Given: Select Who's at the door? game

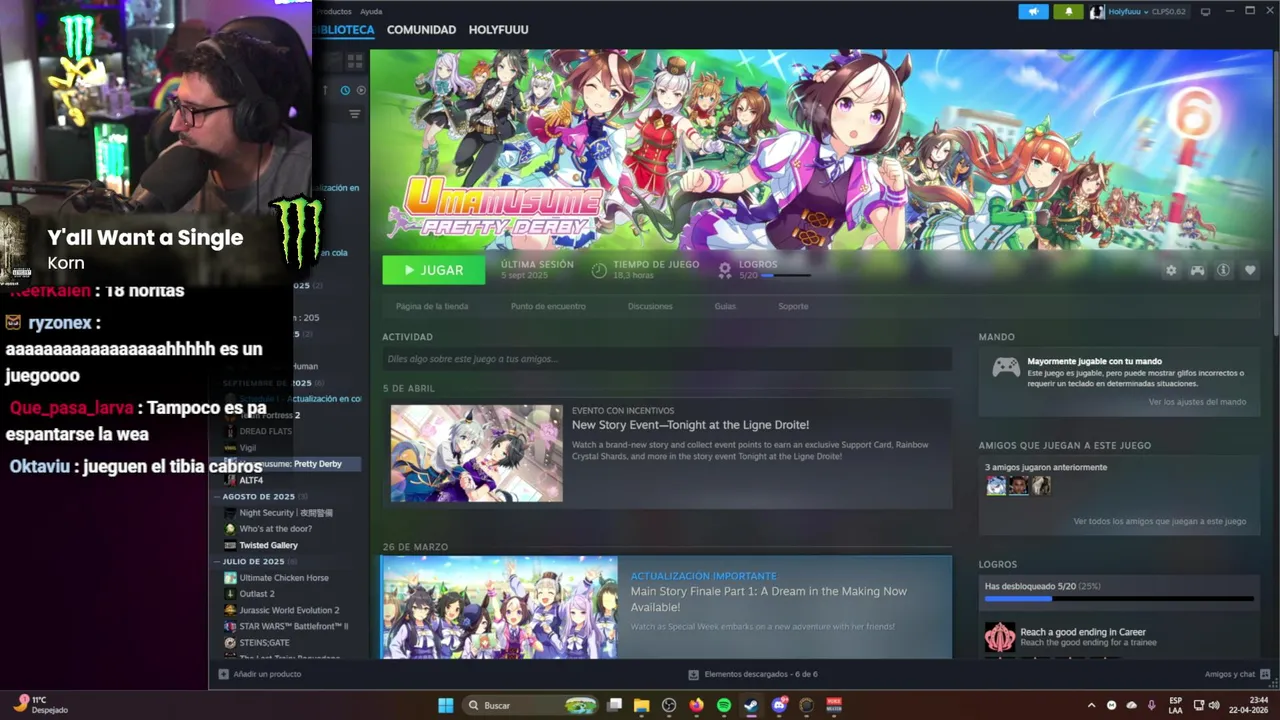Looking at the screenshot, I should (x=275, y=529).
